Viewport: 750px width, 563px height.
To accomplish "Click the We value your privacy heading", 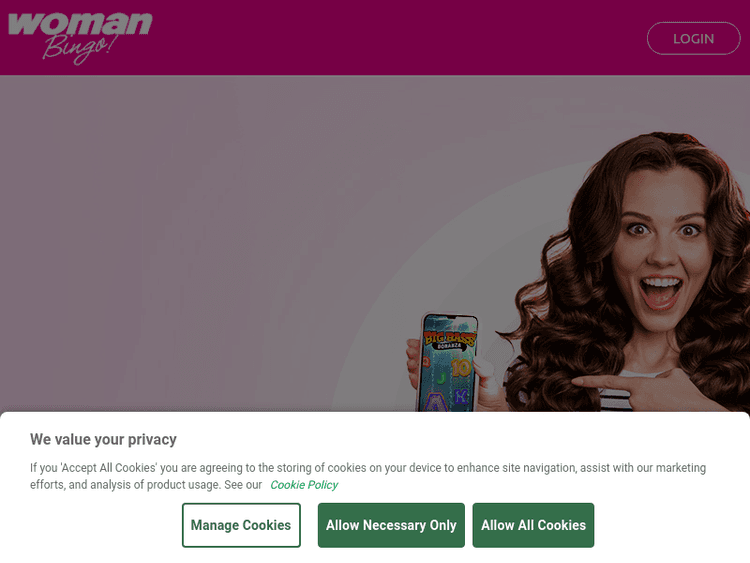I will 103,439.
